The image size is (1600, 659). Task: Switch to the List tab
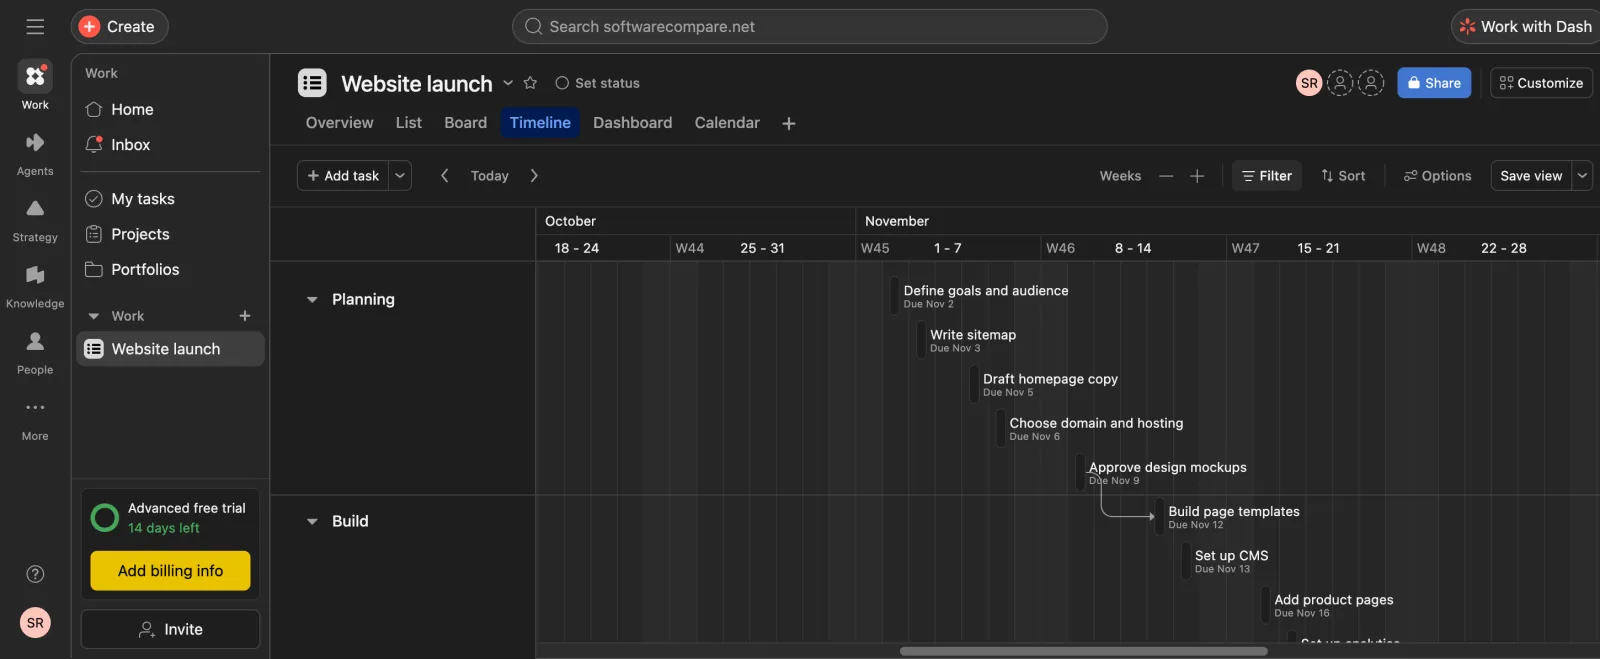(x=408, y=123)
